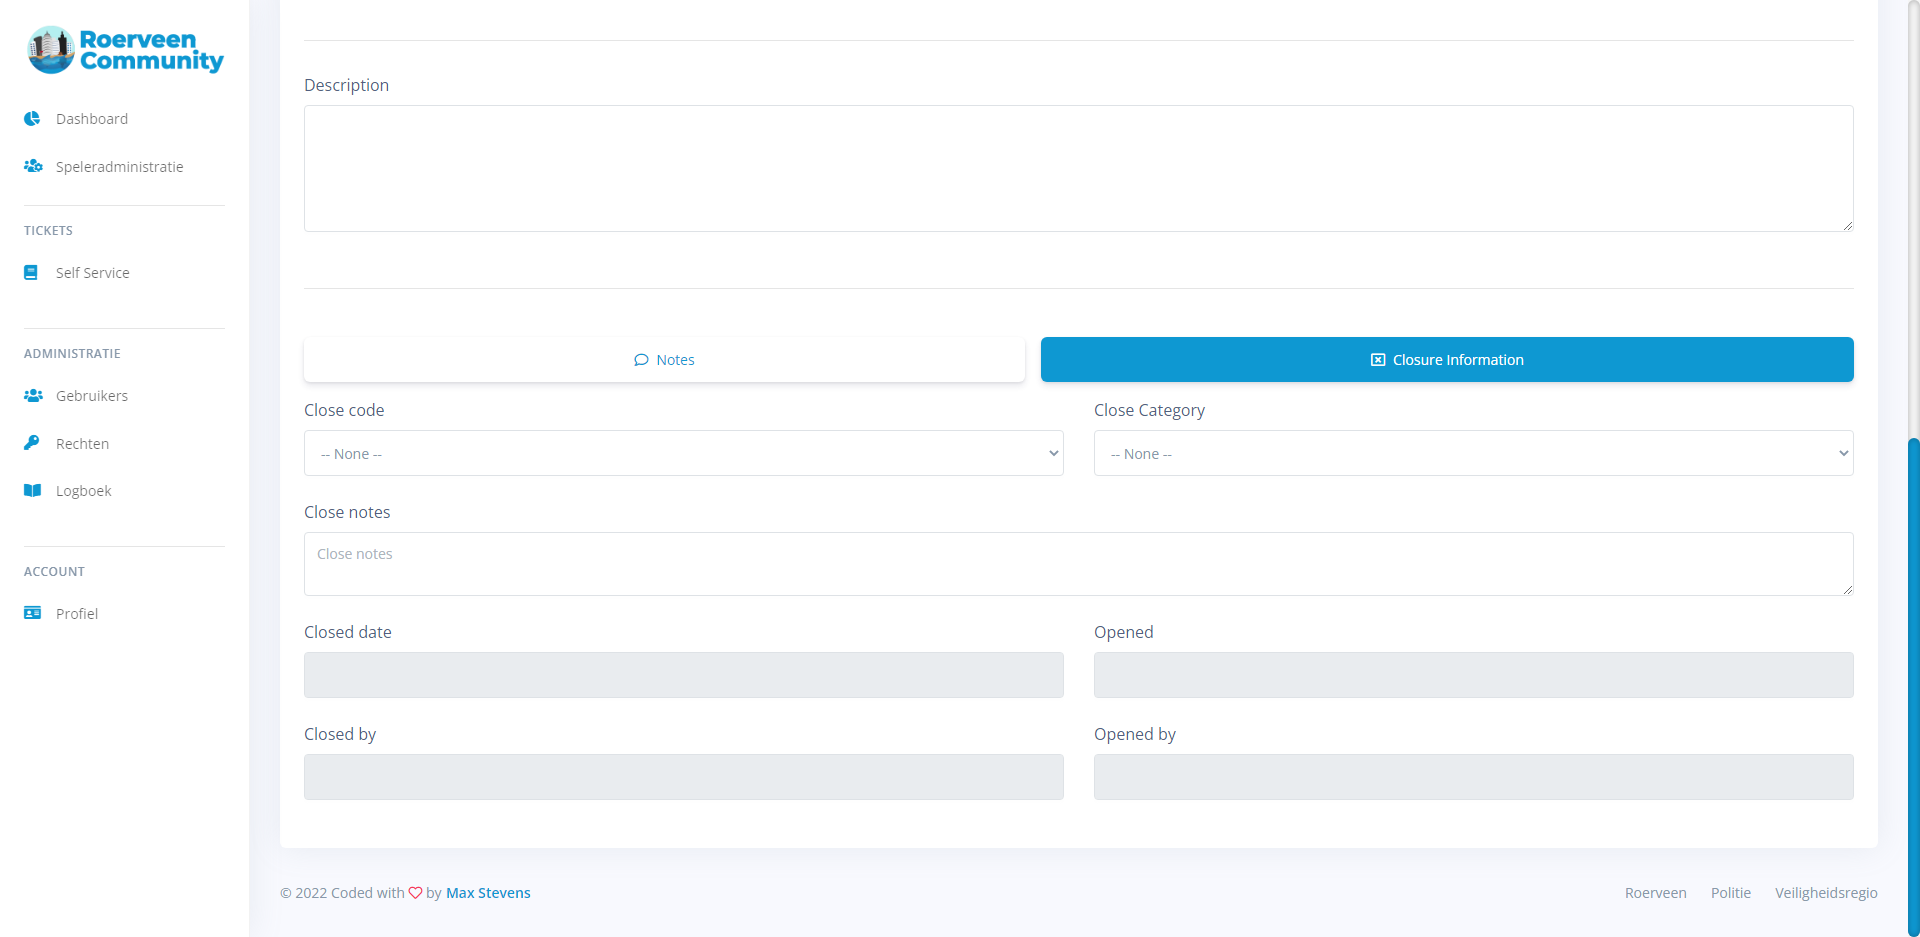Image resolution: width=1920 pixels, height=937 pixels.
Task: Click the Roerveen Community logo
Action: (x=125, y=50)
